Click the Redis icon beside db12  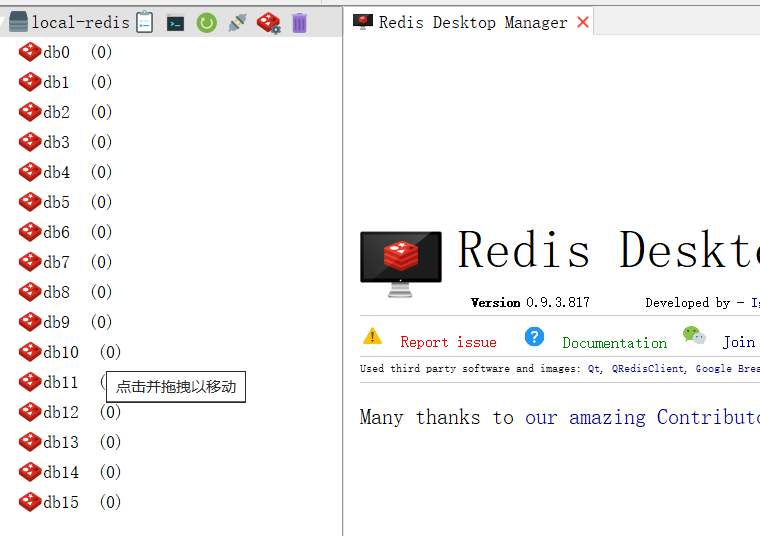coord(30,412)
